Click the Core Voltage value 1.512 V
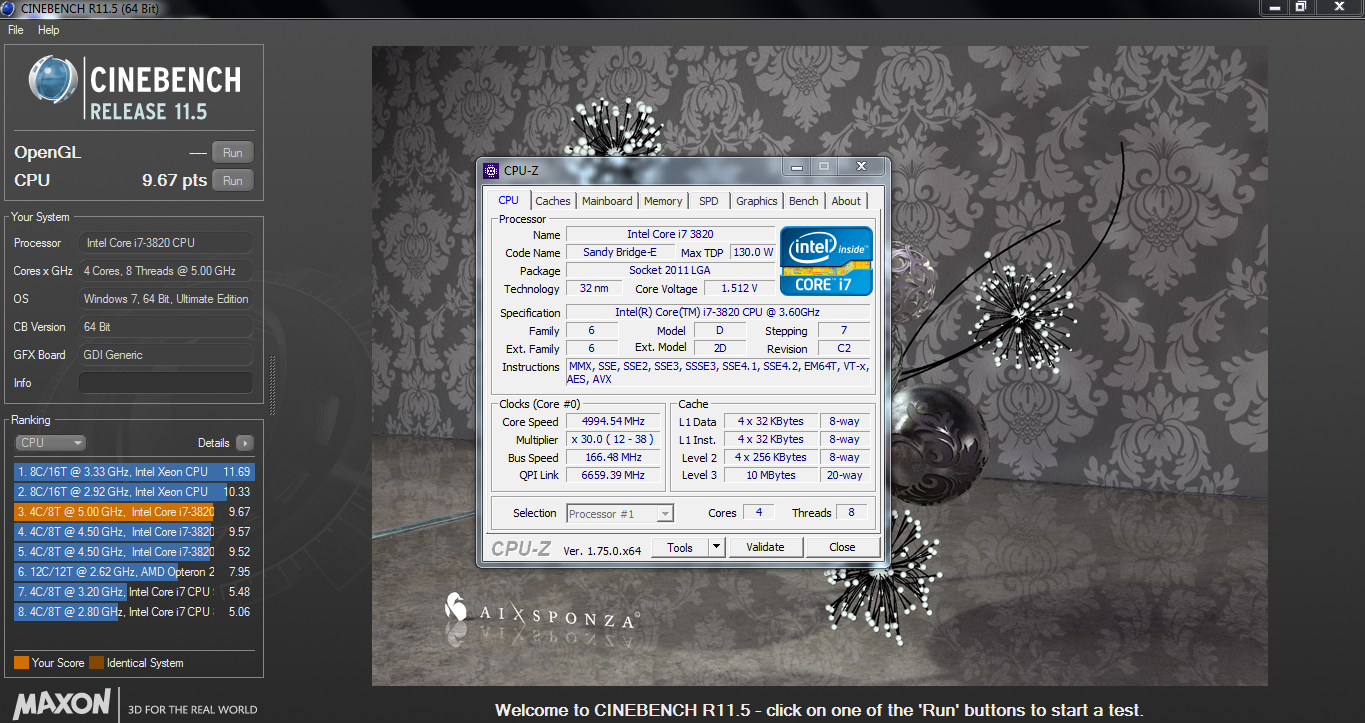The height and width of the screenshot is (723, 1365). 739,289
